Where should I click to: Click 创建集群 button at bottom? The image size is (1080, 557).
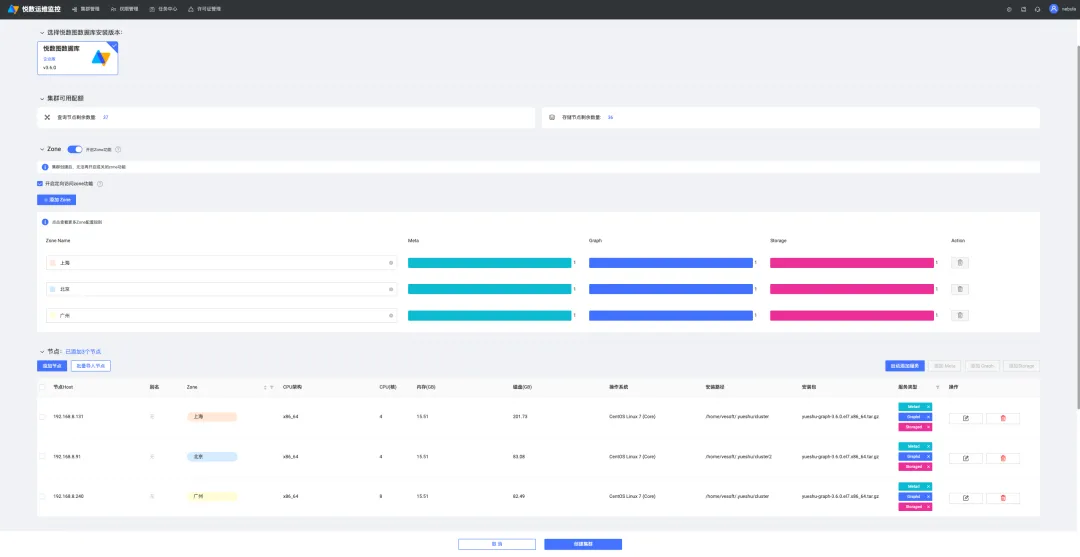pos(583,544)
